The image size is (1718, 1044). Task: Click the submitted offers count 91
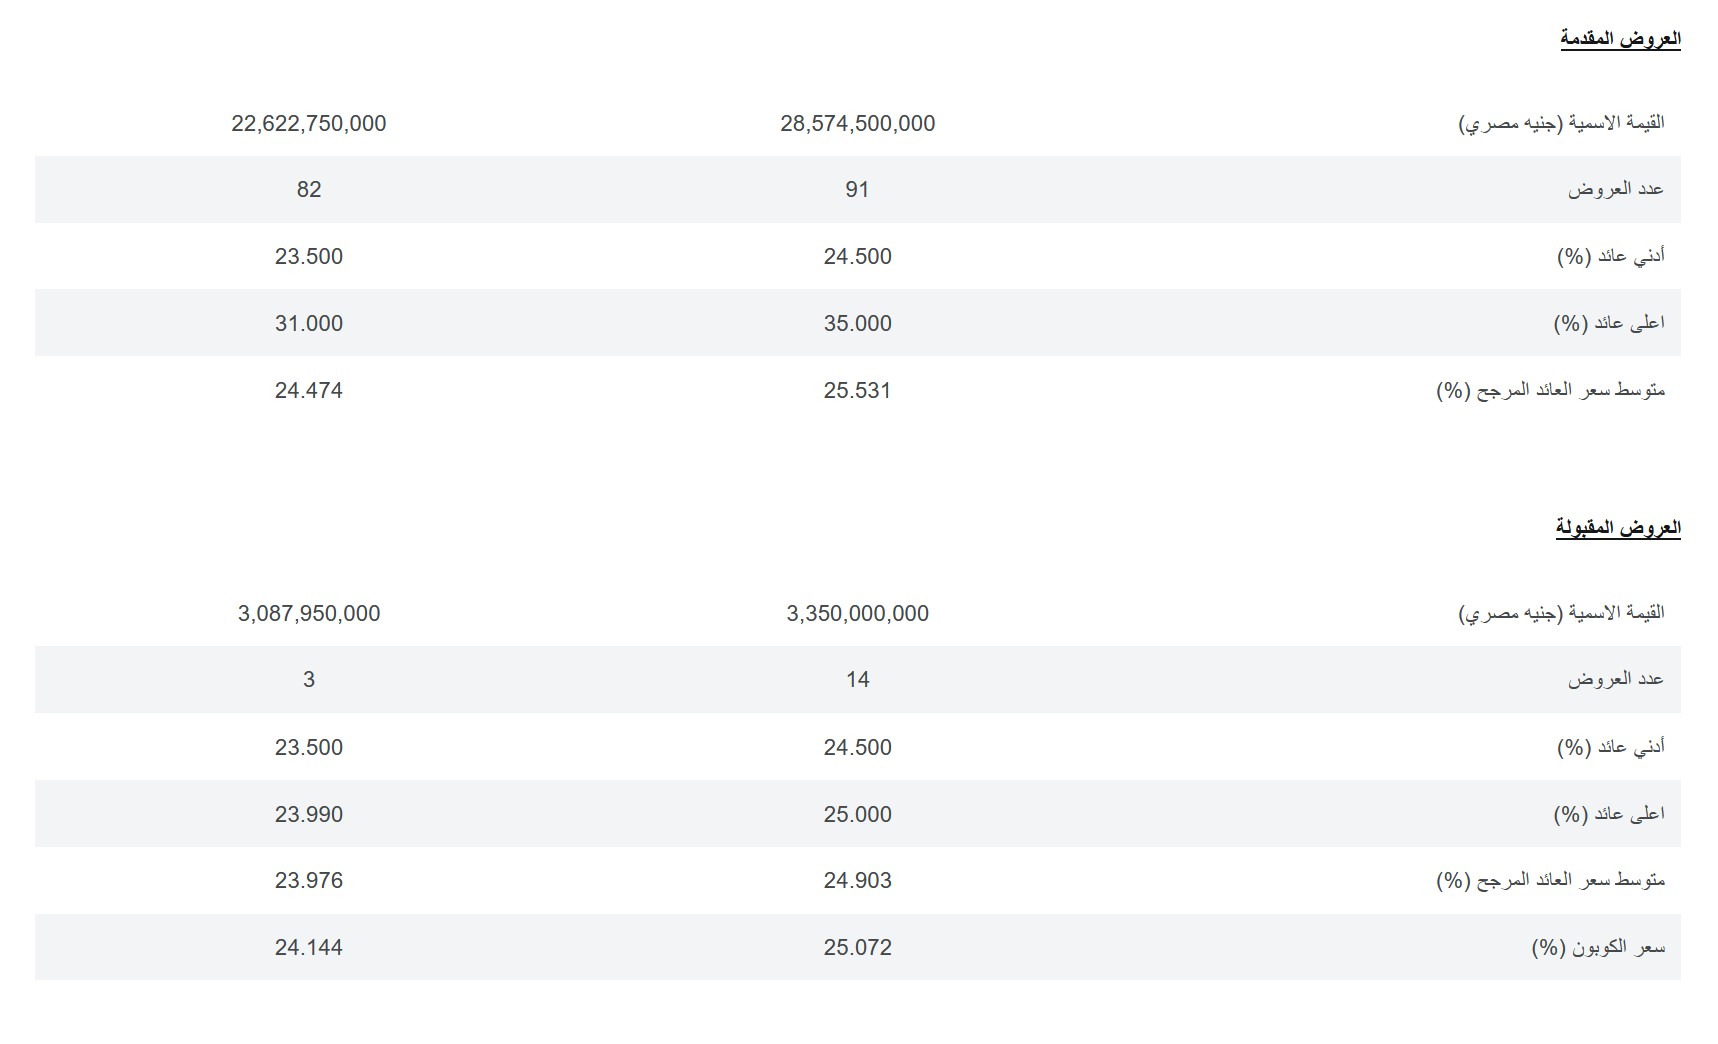coord(858,190)
